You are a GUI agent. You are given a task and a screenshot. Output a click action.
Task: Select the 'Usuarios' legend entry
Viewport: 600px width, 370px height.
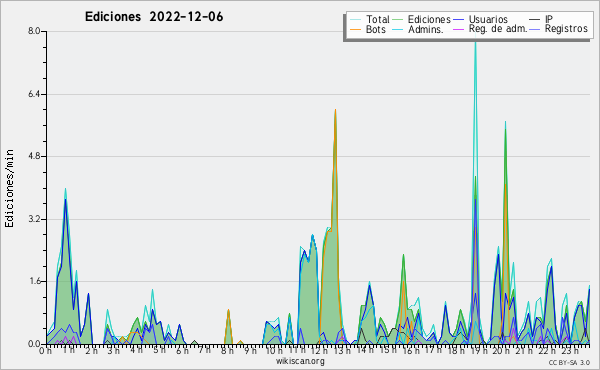(488, 19)
